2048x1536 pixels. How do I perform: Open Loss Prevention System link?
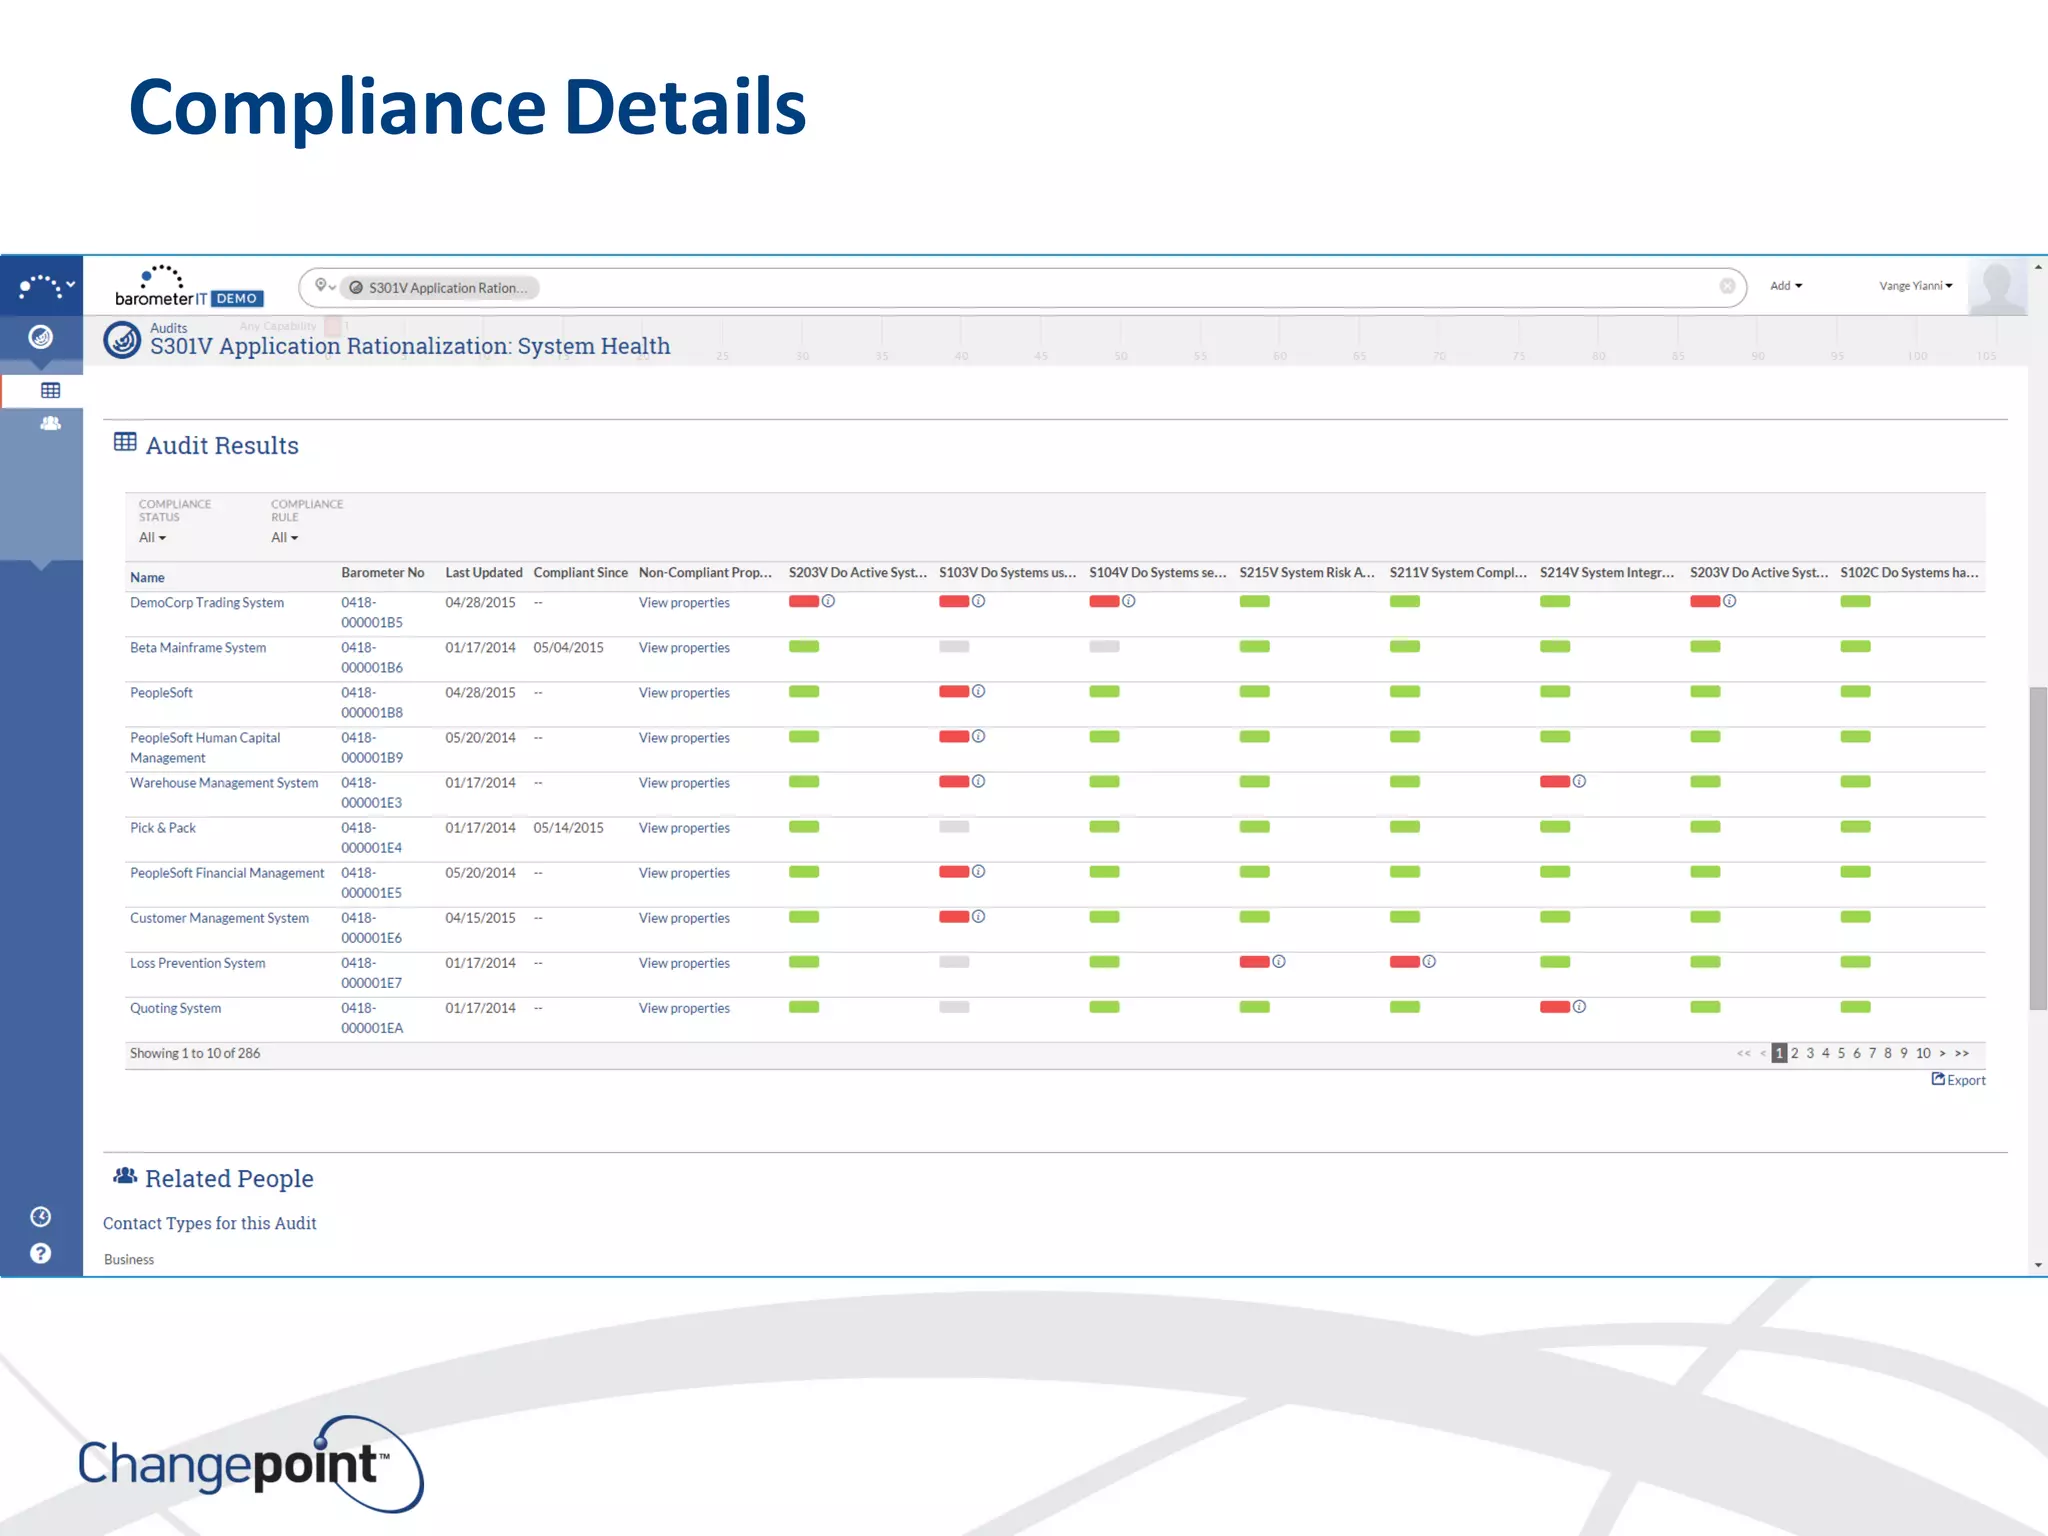pyautogui.click(x=198, y=963)
